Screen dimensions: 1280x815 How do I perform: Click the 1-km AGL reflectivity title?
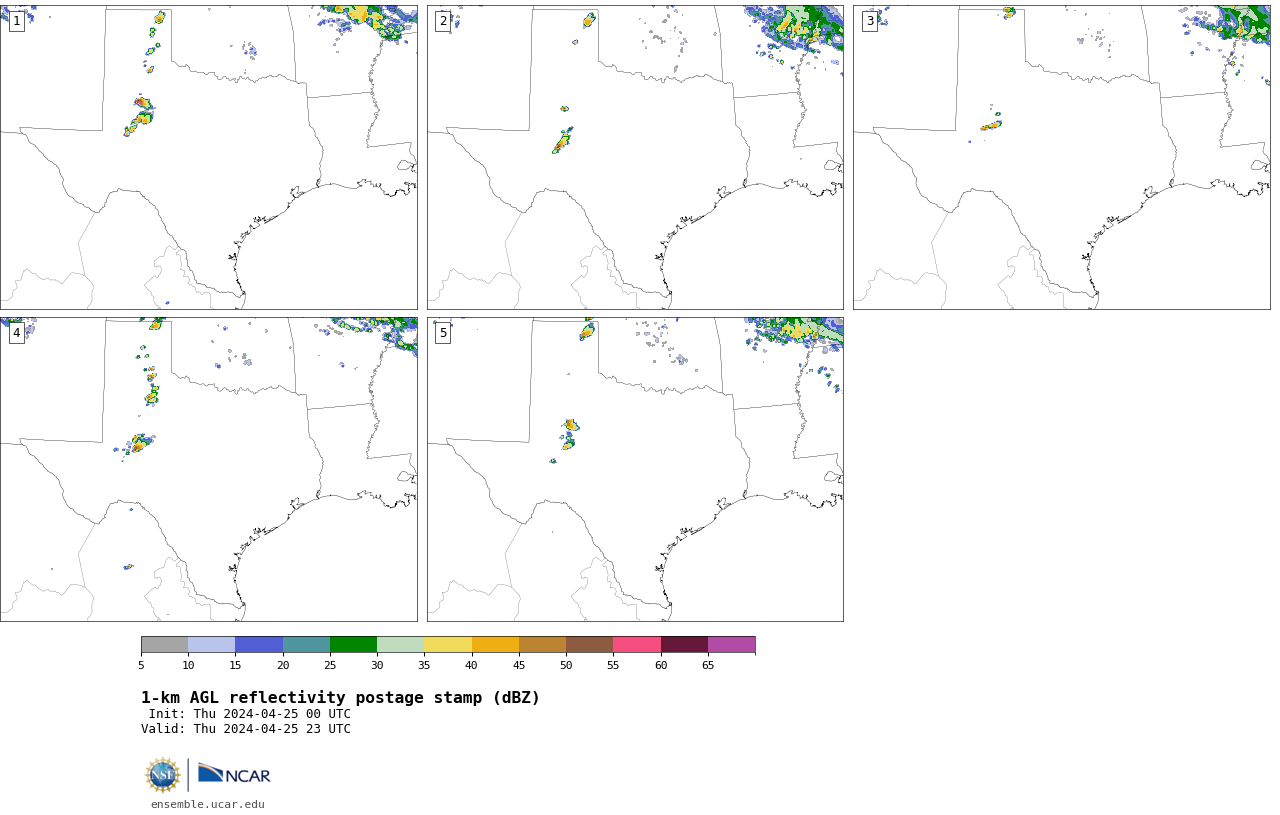(x=340, y=698)
